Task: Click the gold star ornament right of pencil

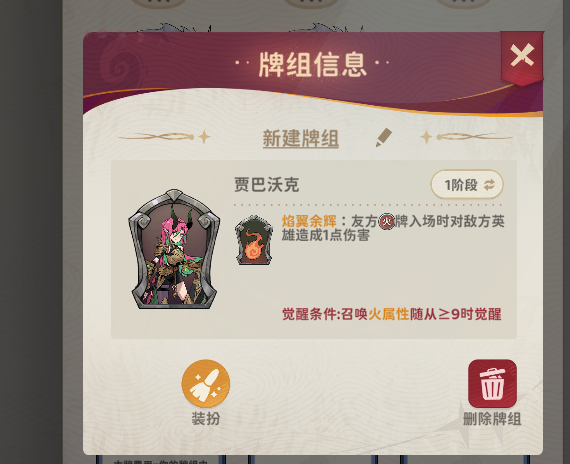Action: [x=426, y=137]
